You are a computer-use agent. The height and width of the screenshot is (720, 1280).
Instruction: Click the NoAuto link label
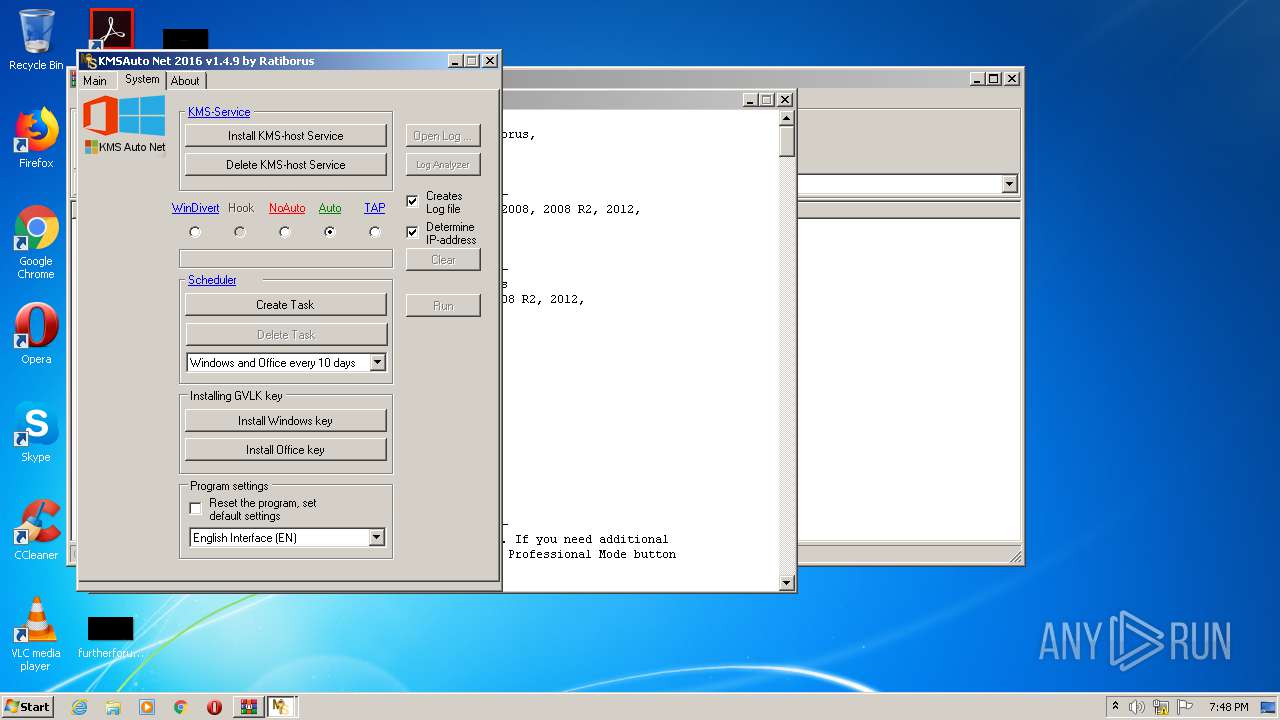click(287, 208)
